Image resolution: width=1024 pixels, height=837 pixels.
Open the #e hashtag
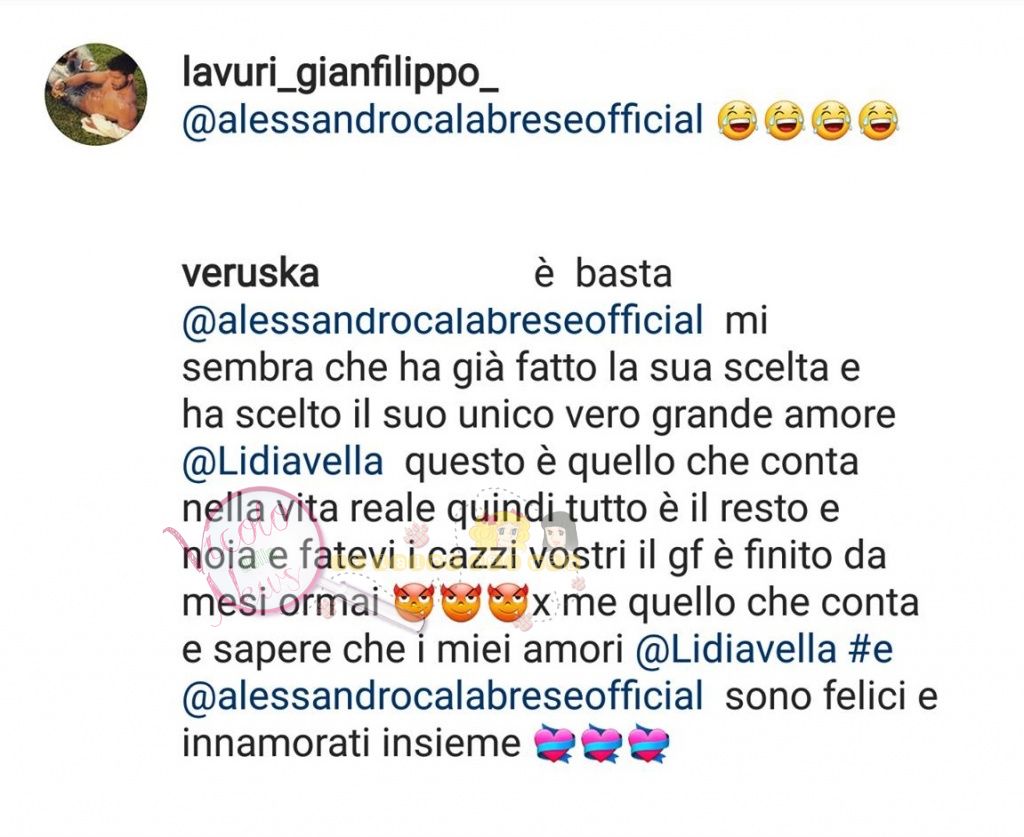pos(870,650)
